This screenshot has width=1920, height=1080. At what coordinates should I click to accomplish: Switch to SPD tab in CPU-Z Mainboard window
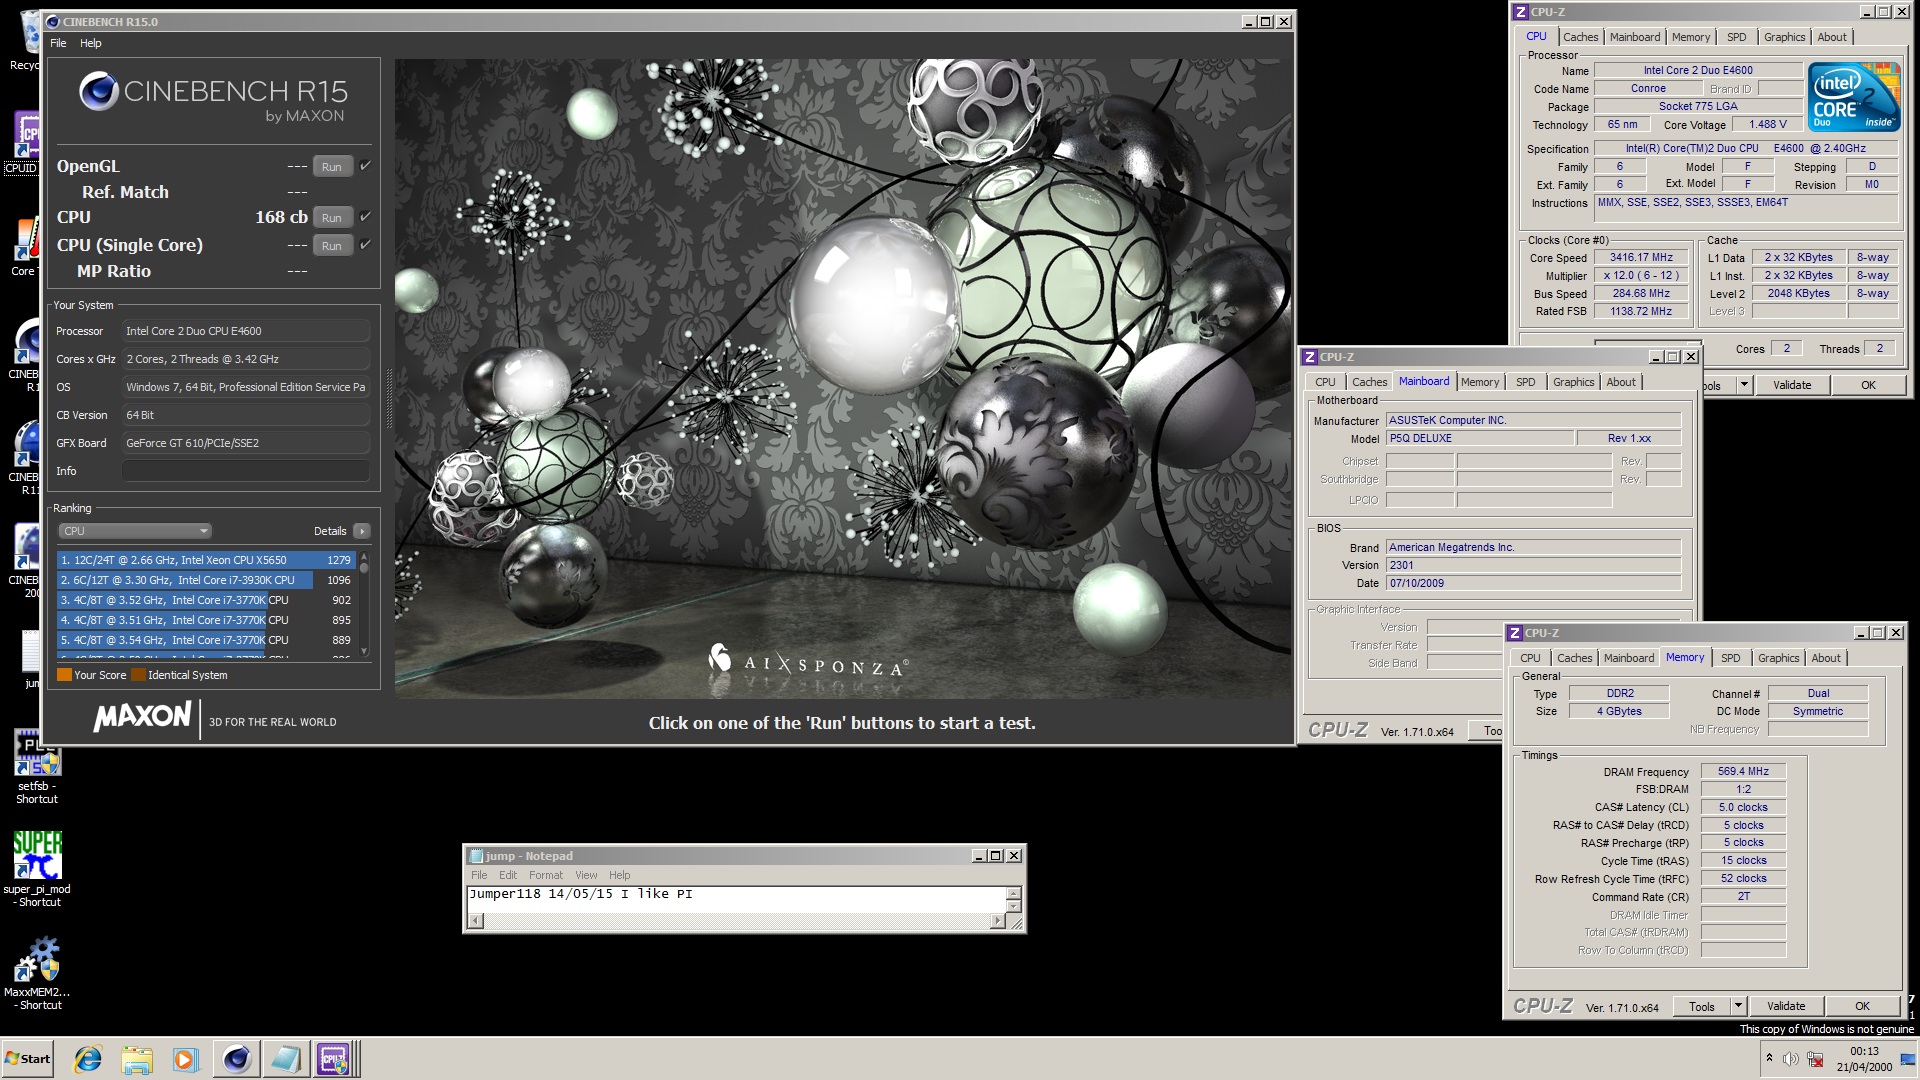(x=1525, y=382)
